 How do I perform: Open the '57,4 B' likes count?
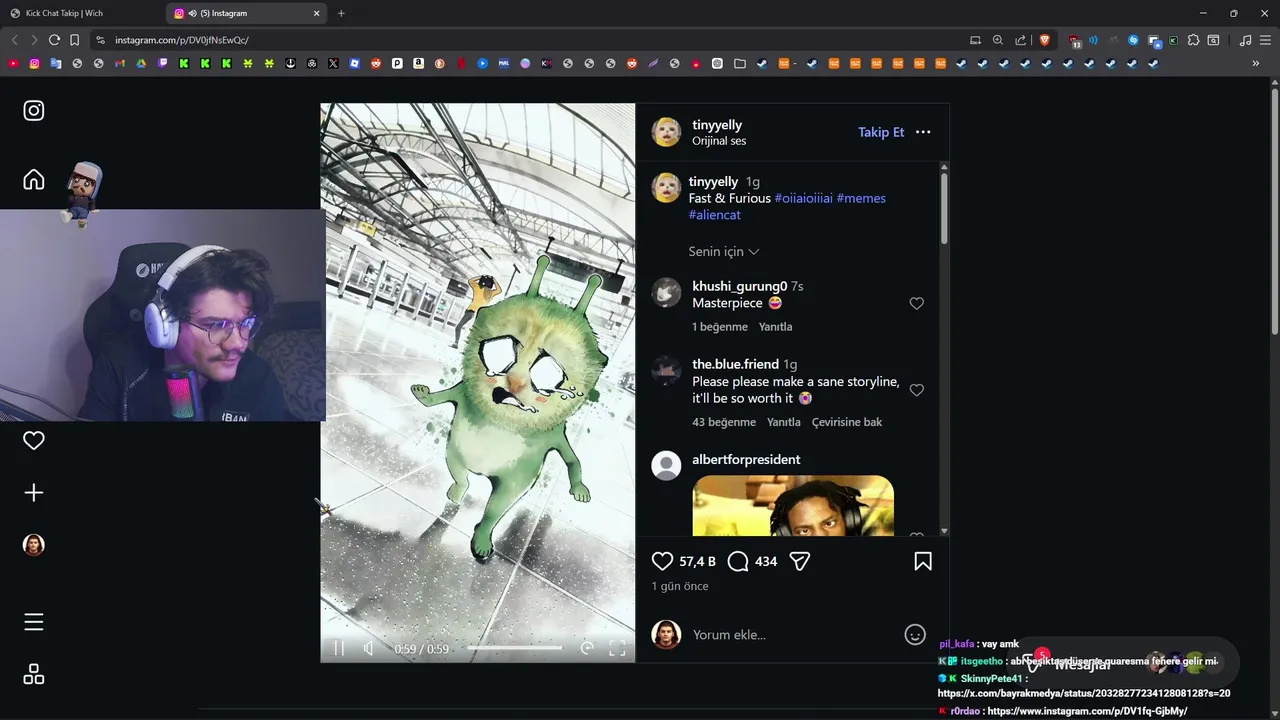coord(697,562)
